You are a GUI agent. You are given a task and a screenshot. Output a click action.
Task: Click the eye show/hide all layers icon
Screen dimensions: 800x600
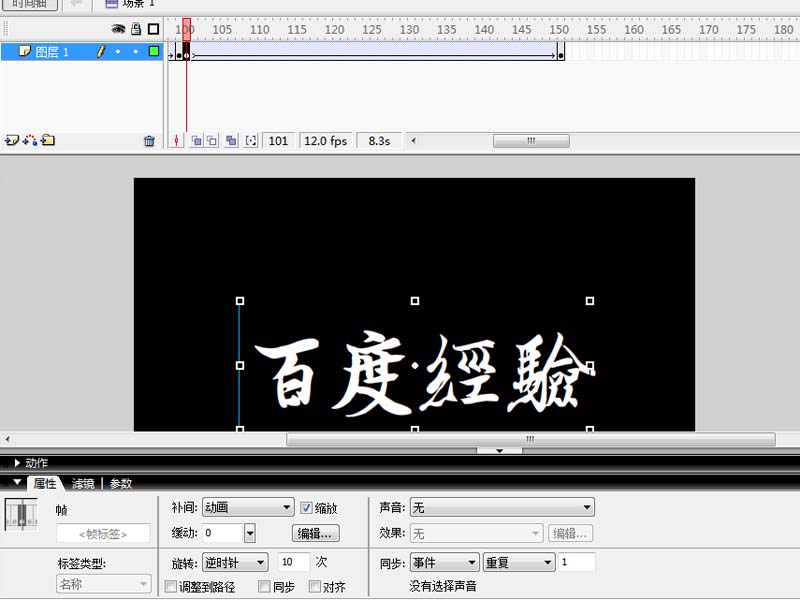coord(118,29)
